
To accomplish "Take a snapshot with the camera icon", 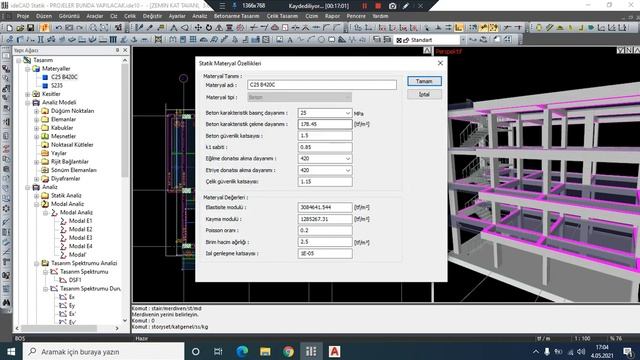I will pyautogui.click(x=392, y=6).
